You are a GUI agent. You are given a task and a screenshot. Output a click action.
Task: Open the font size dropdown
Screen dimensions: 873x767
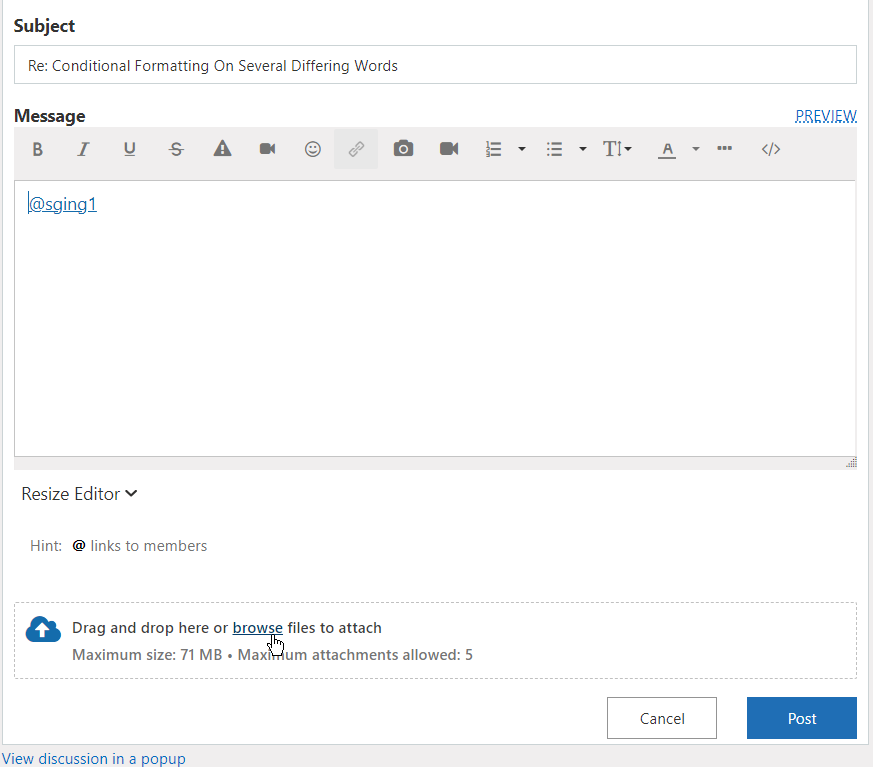pos(617,149)
